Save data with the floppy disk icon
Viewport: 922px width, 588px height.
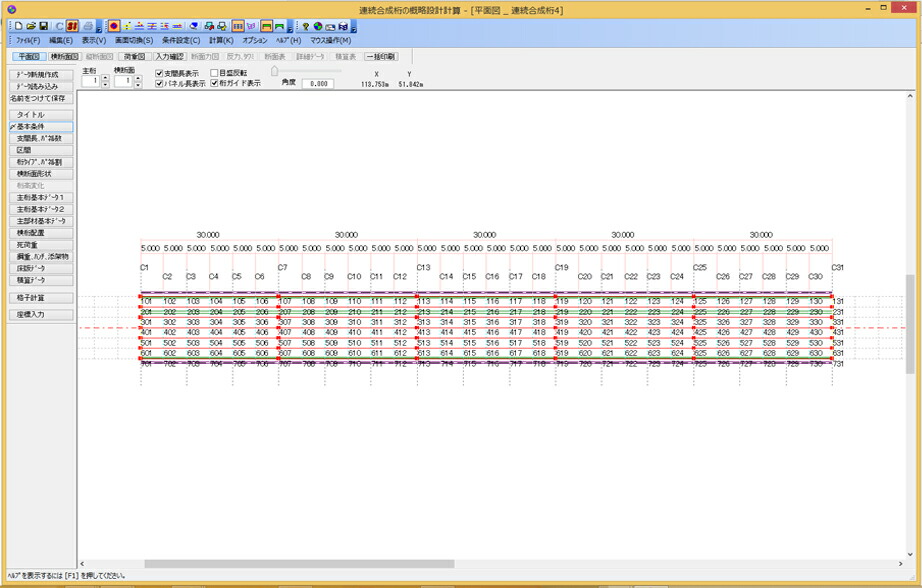44,26
